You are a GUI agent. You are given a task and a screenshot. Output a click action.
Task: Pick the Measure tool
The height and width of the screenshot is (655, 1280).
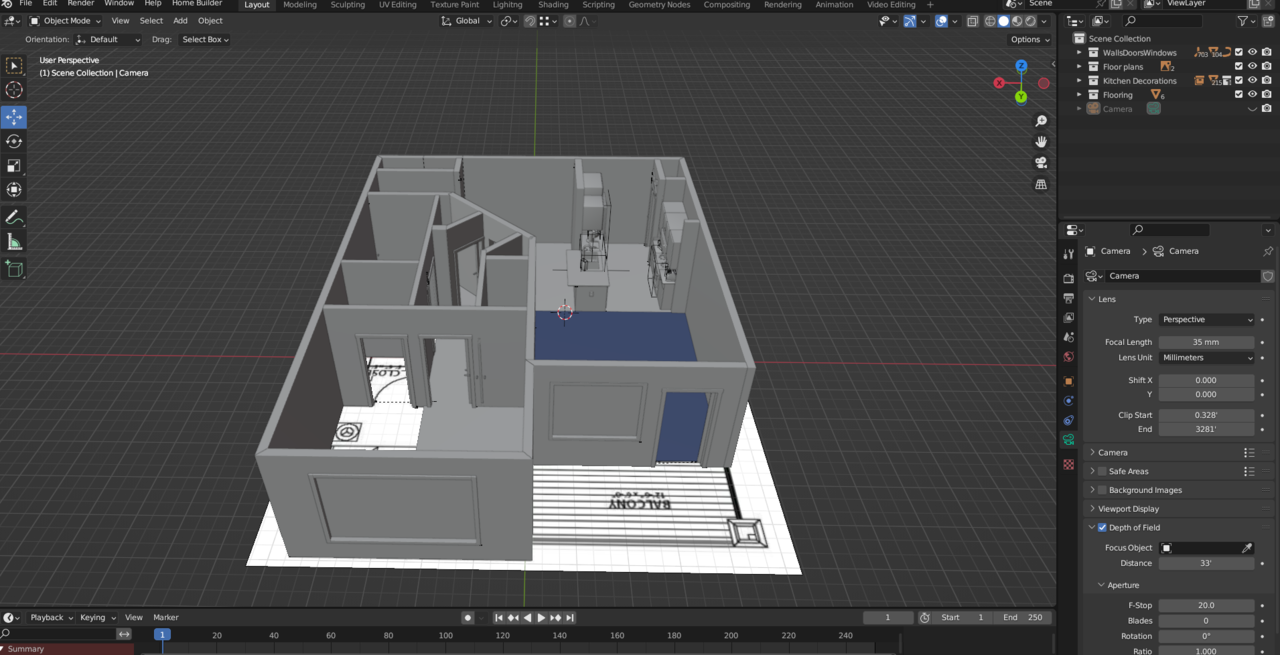coord(14,242)
